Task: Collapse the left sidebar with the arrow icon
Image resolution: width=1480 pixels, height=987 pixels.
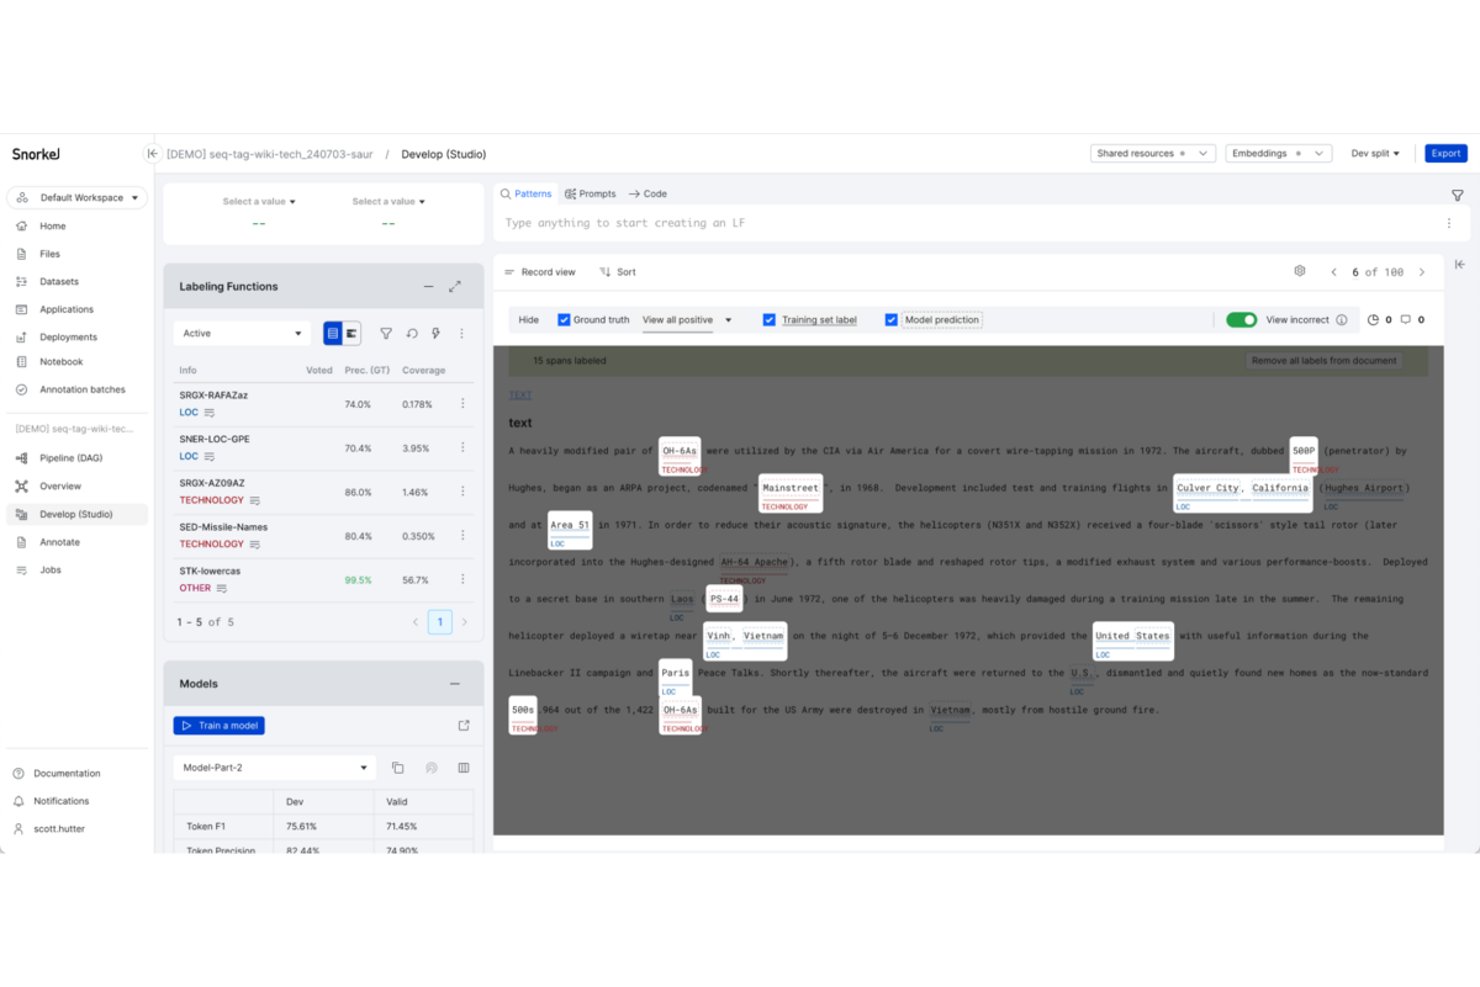Action: pos(152,154)
